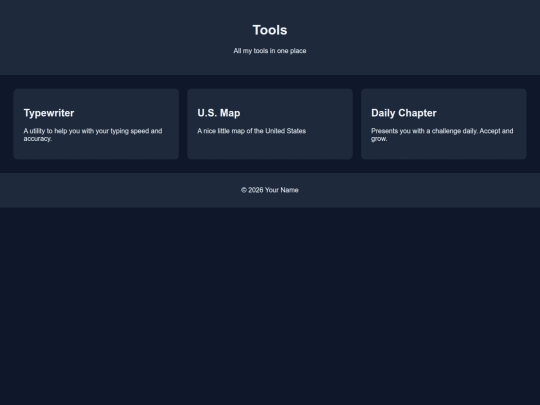Open the Daily Chapter tool card
This screenshot has height=405, width=540.
pos(444,124)
